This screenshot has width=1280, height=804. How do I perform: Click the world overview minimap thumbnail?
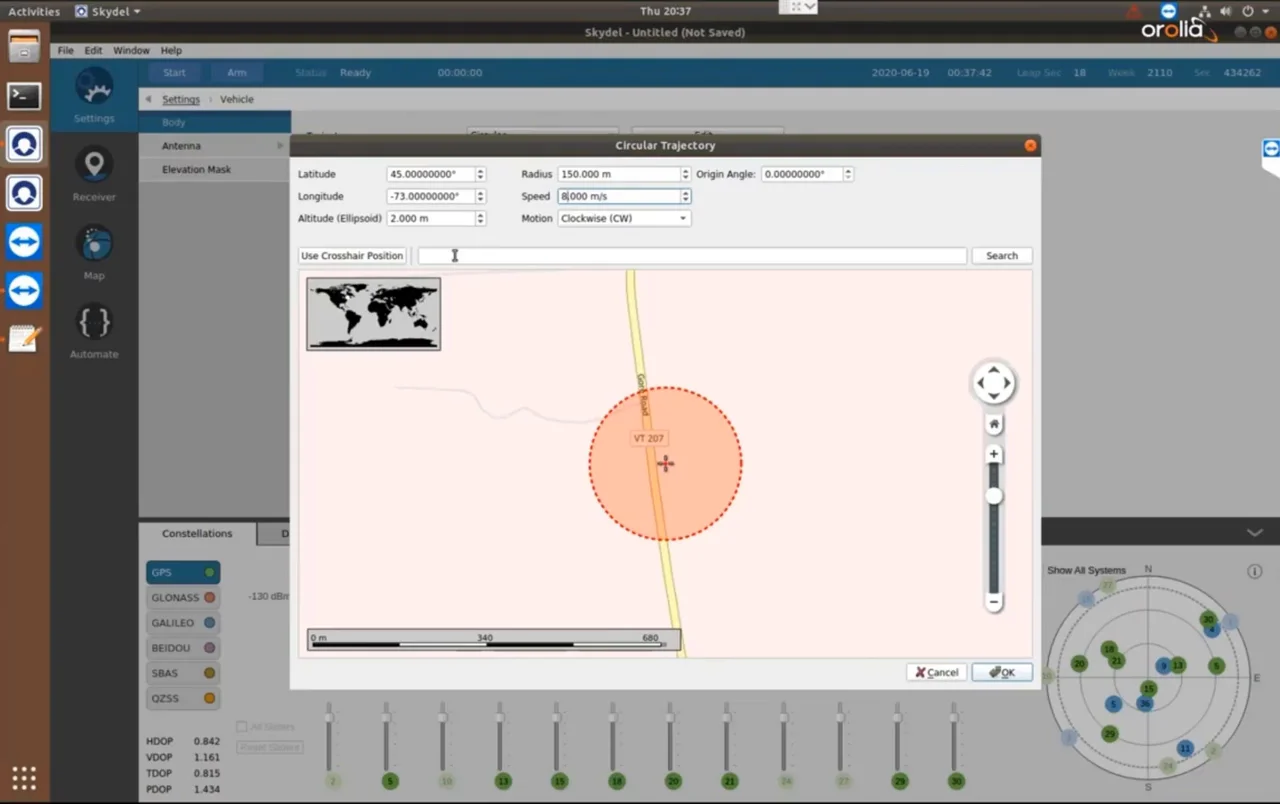(373, 314)
